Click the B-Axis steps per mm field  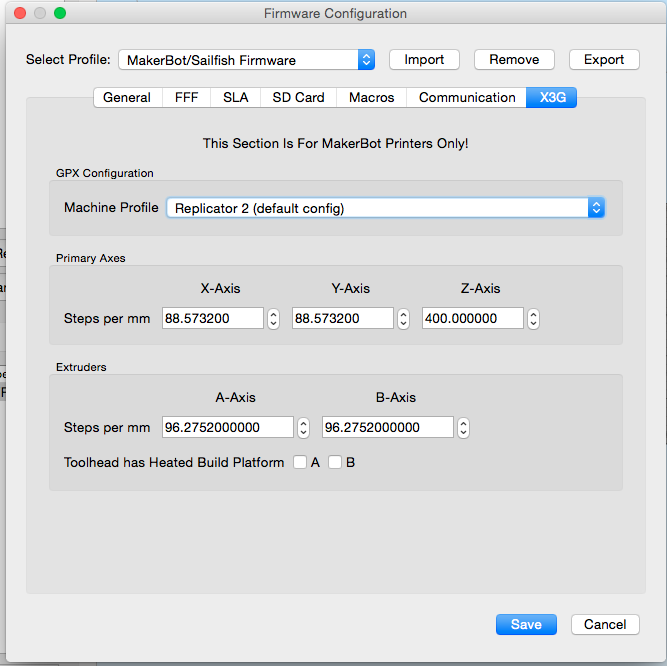(388, 427)
